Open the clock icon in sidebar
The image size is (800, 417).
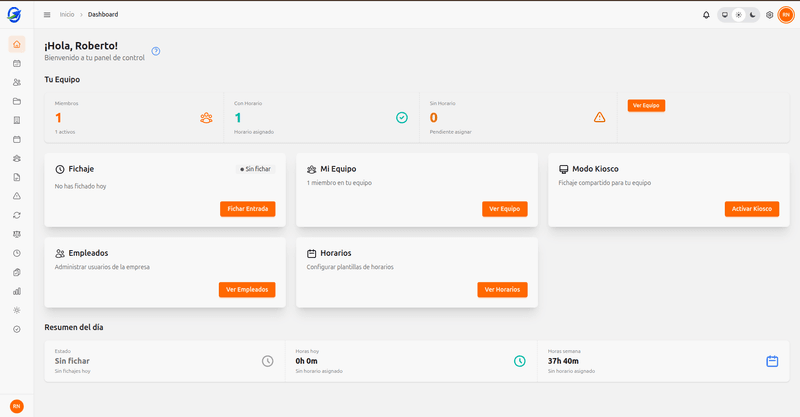16,253
